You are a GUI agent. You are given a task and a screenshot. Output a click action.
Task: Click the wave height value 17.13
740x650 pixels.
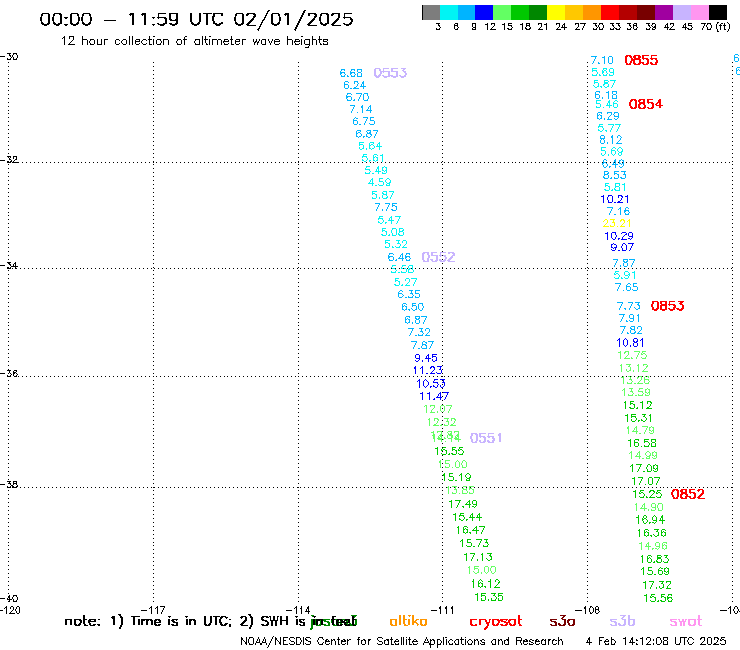478,557
